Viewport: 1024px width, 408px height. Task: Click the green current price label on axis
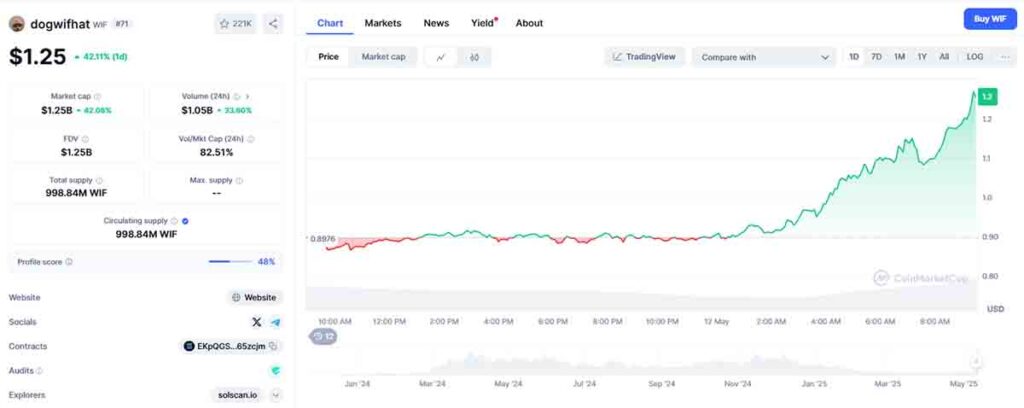click(x=987, y=97)
